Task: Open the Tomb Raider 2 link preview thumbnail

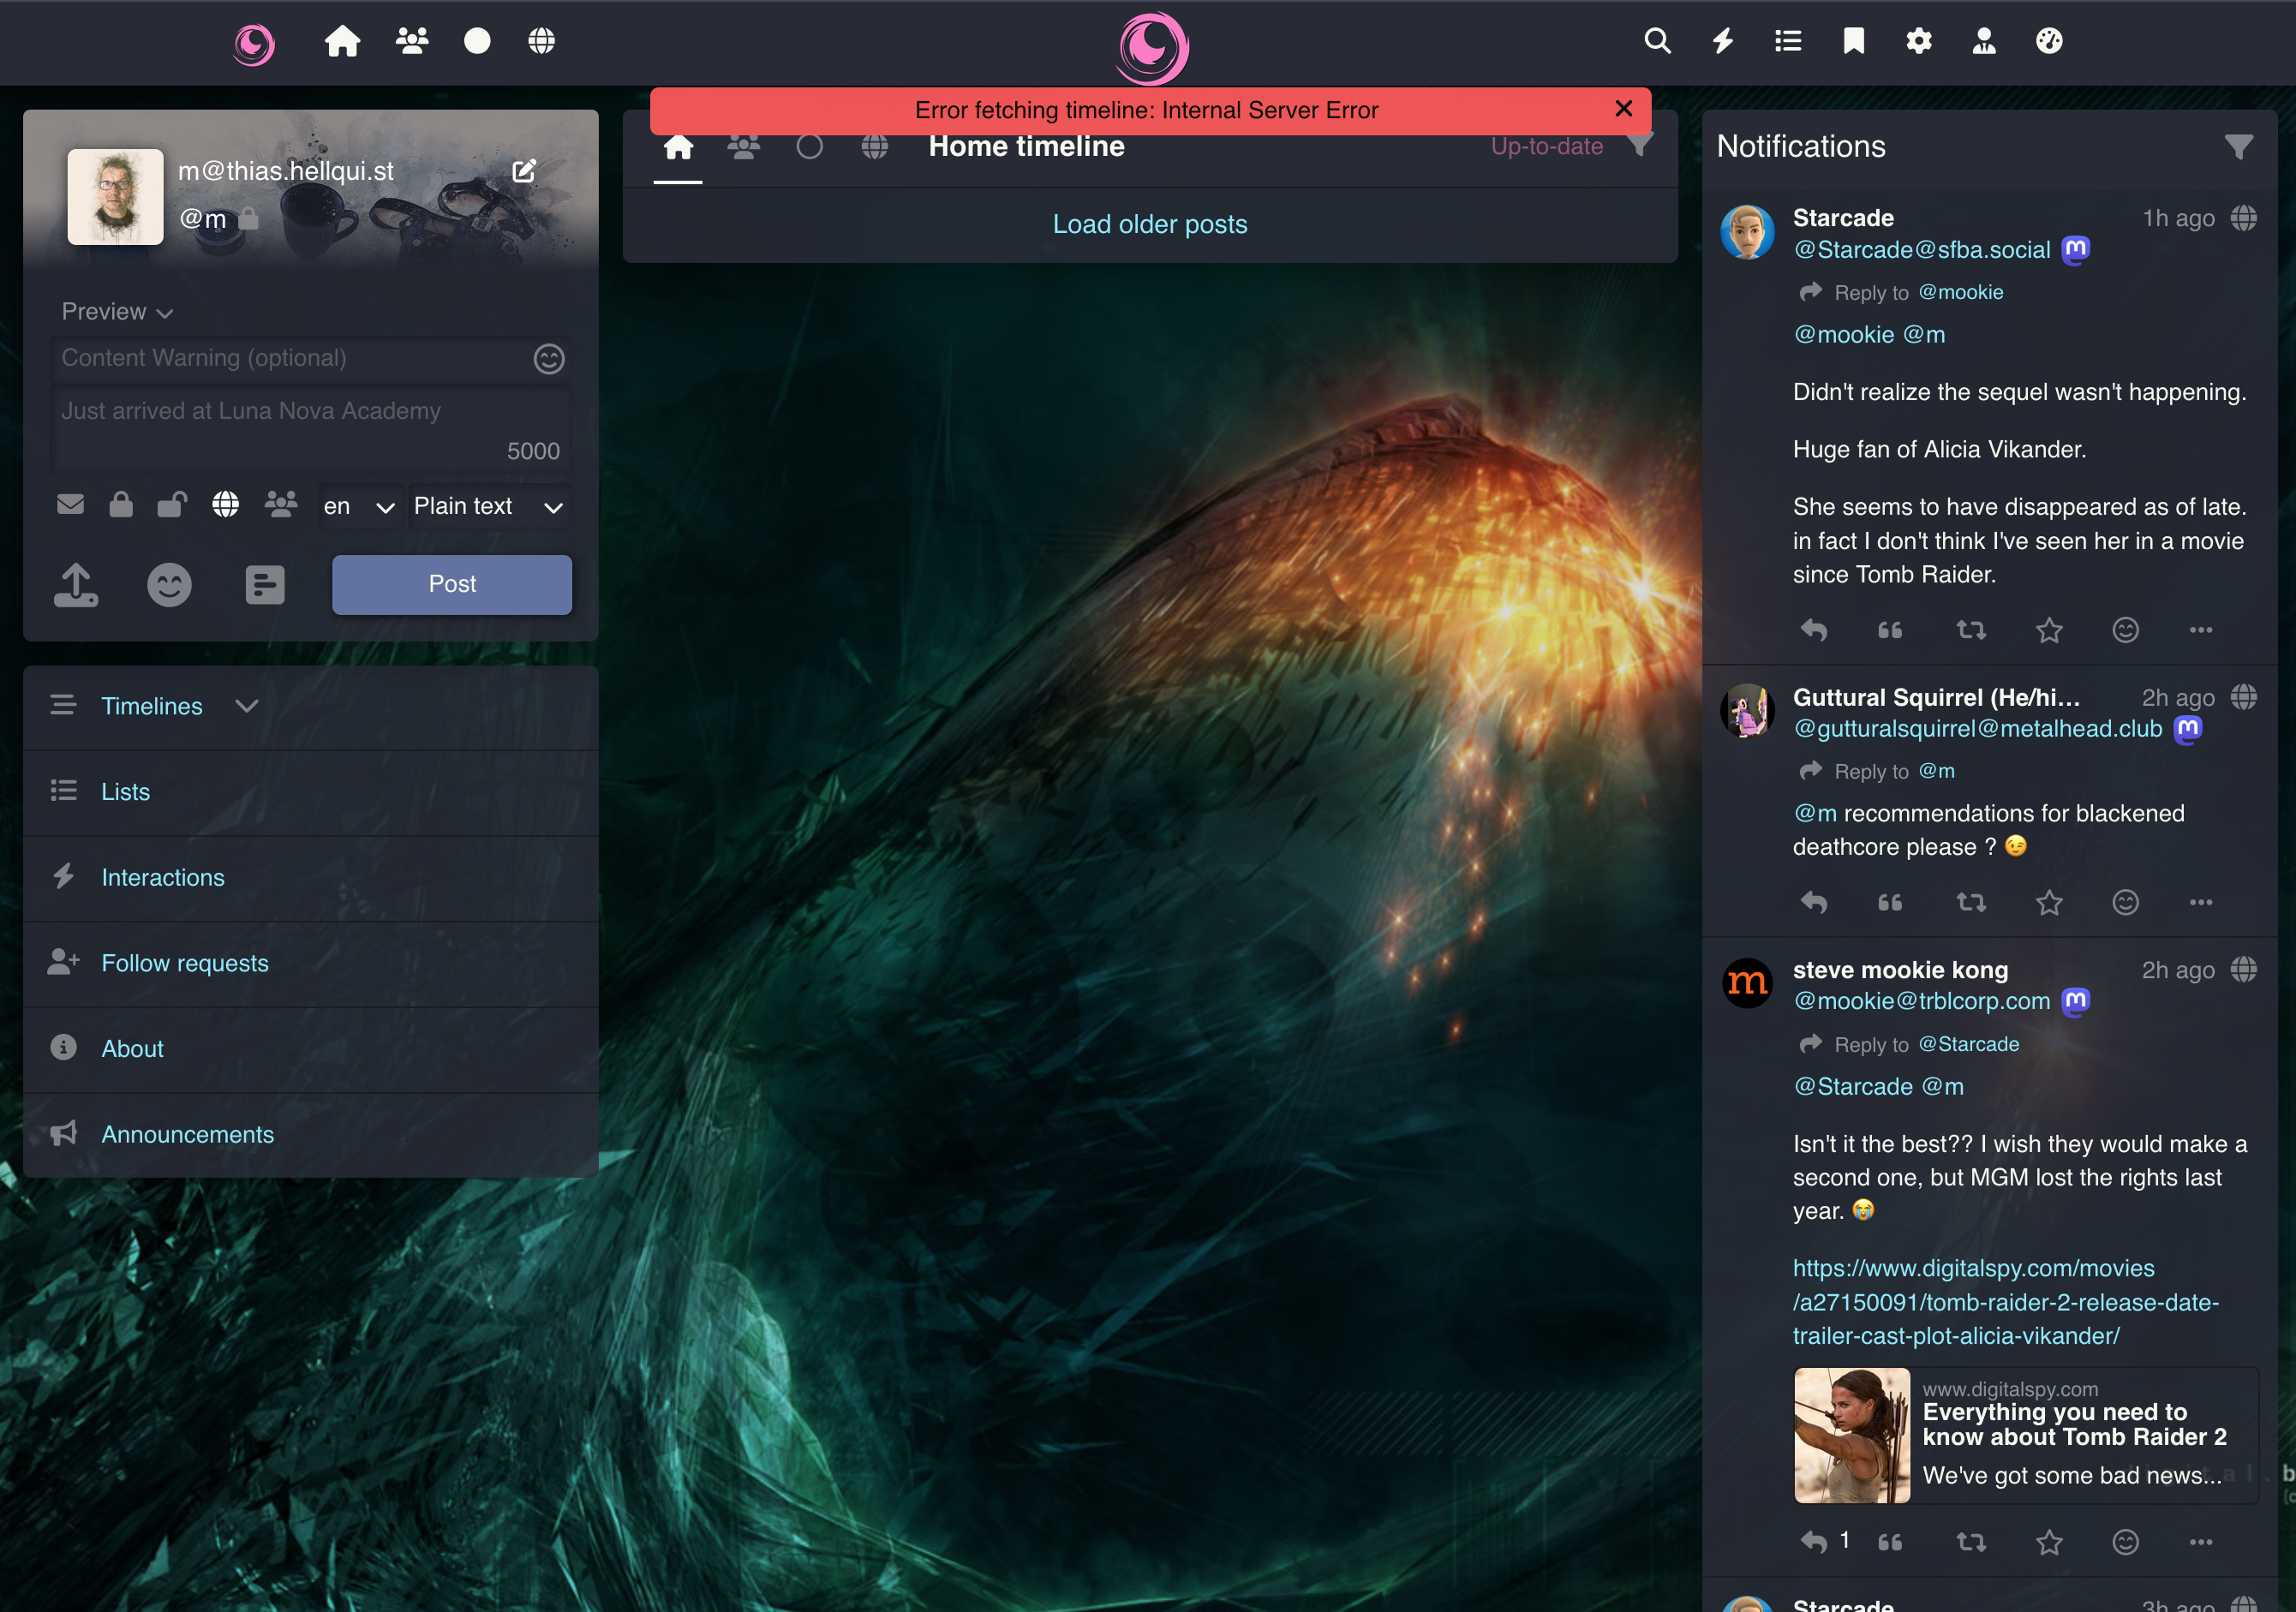Action: point(1851,1436)
